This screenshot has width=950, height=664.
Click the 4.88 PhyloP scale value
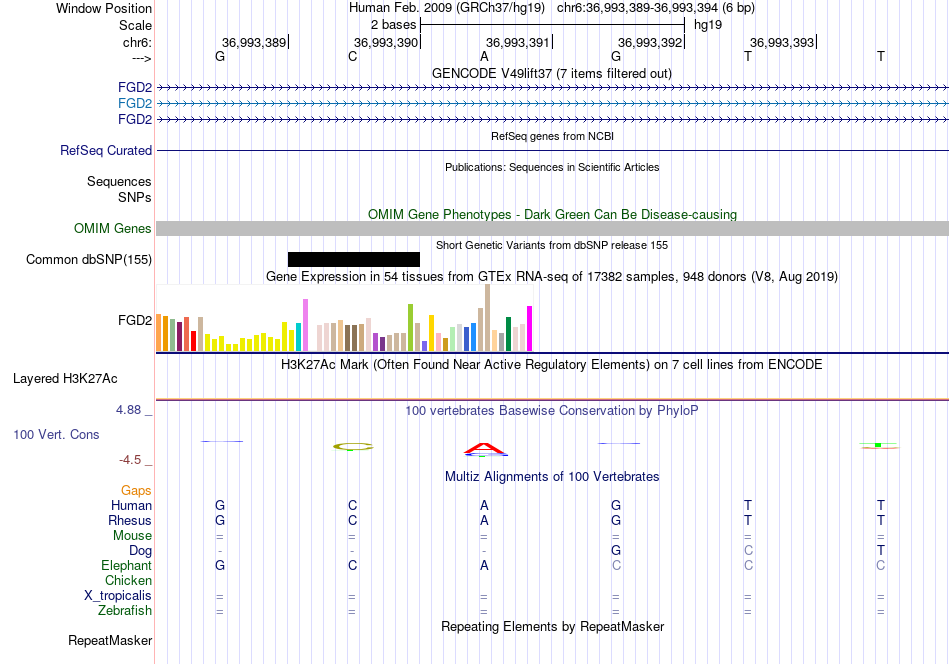128,410
